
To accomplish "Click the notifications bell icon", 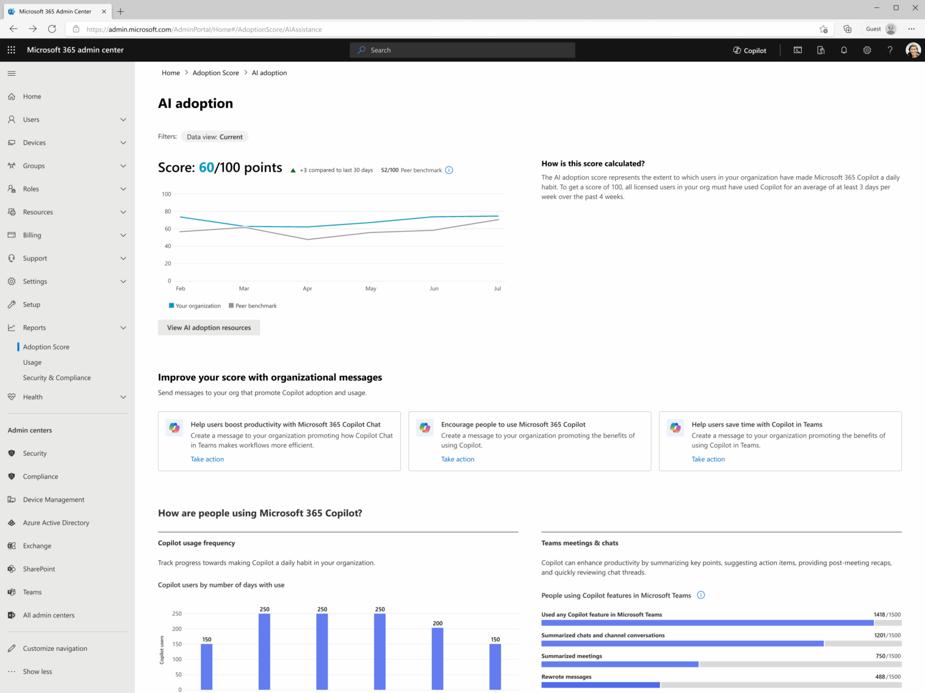I will [844, 50].
